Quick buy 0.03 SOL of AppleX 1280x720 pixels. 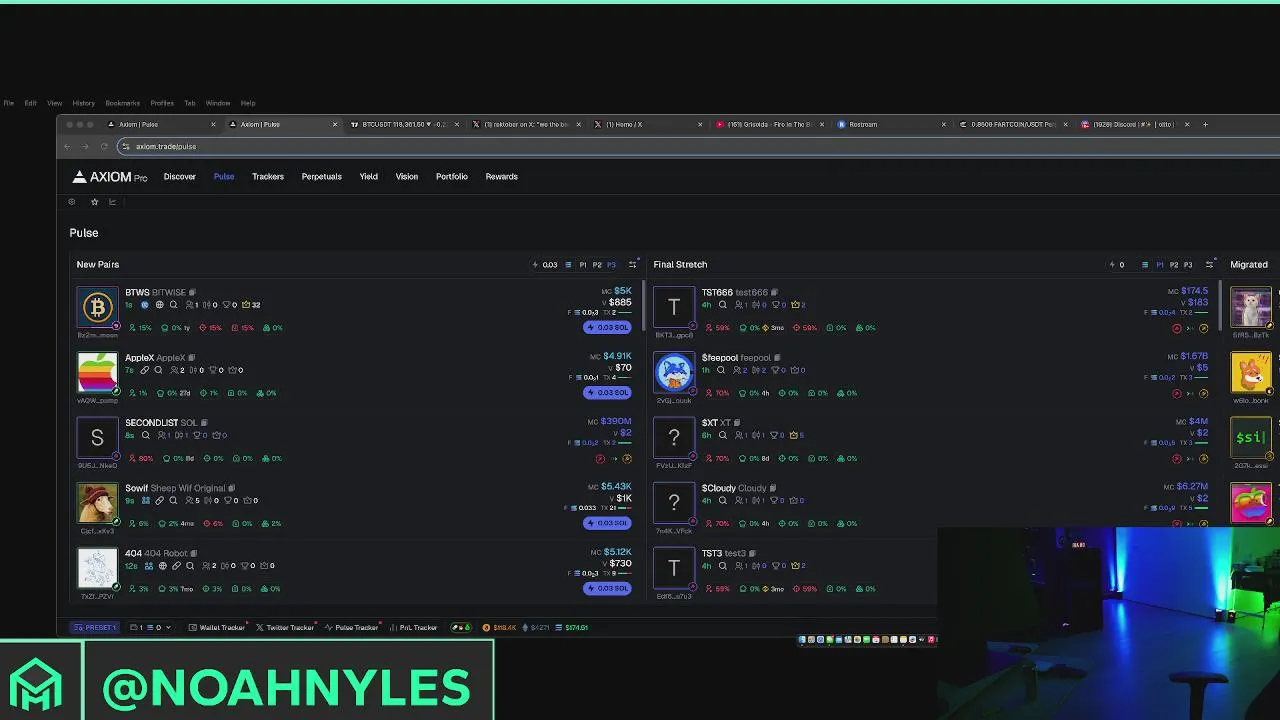(608, 393)
